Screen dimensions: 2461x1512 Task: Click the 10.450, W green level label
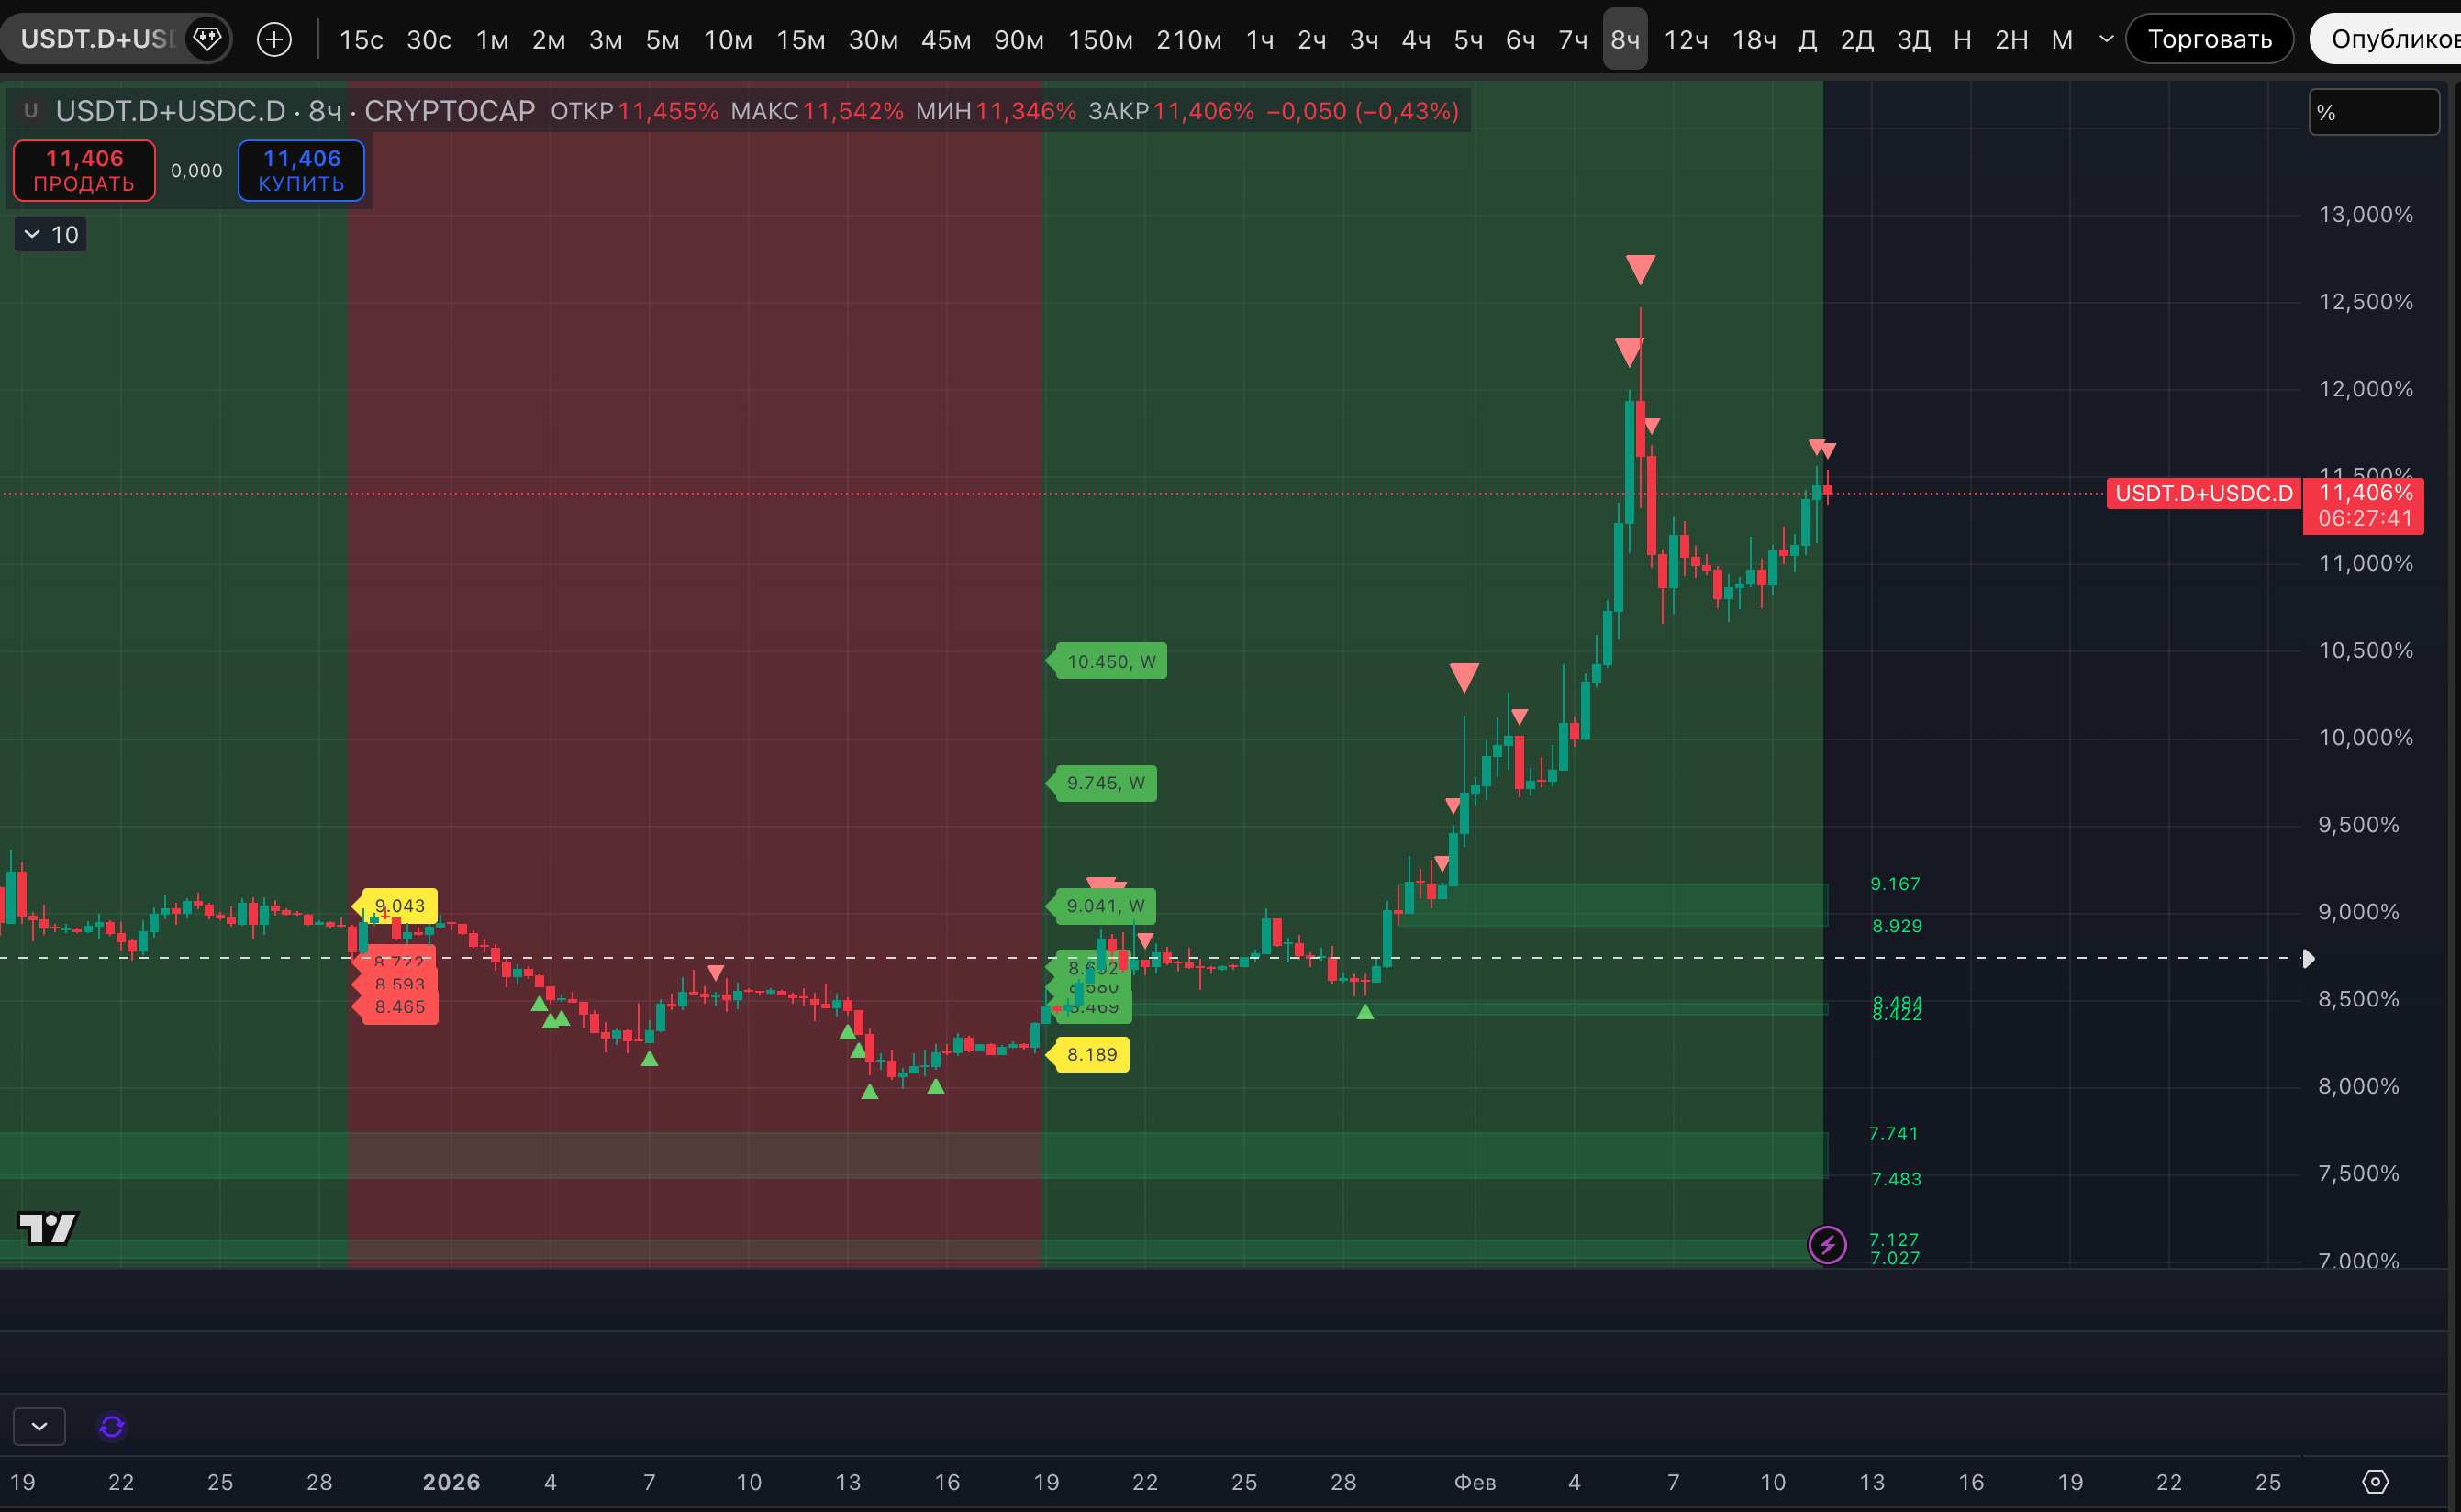coord(1111,661)
